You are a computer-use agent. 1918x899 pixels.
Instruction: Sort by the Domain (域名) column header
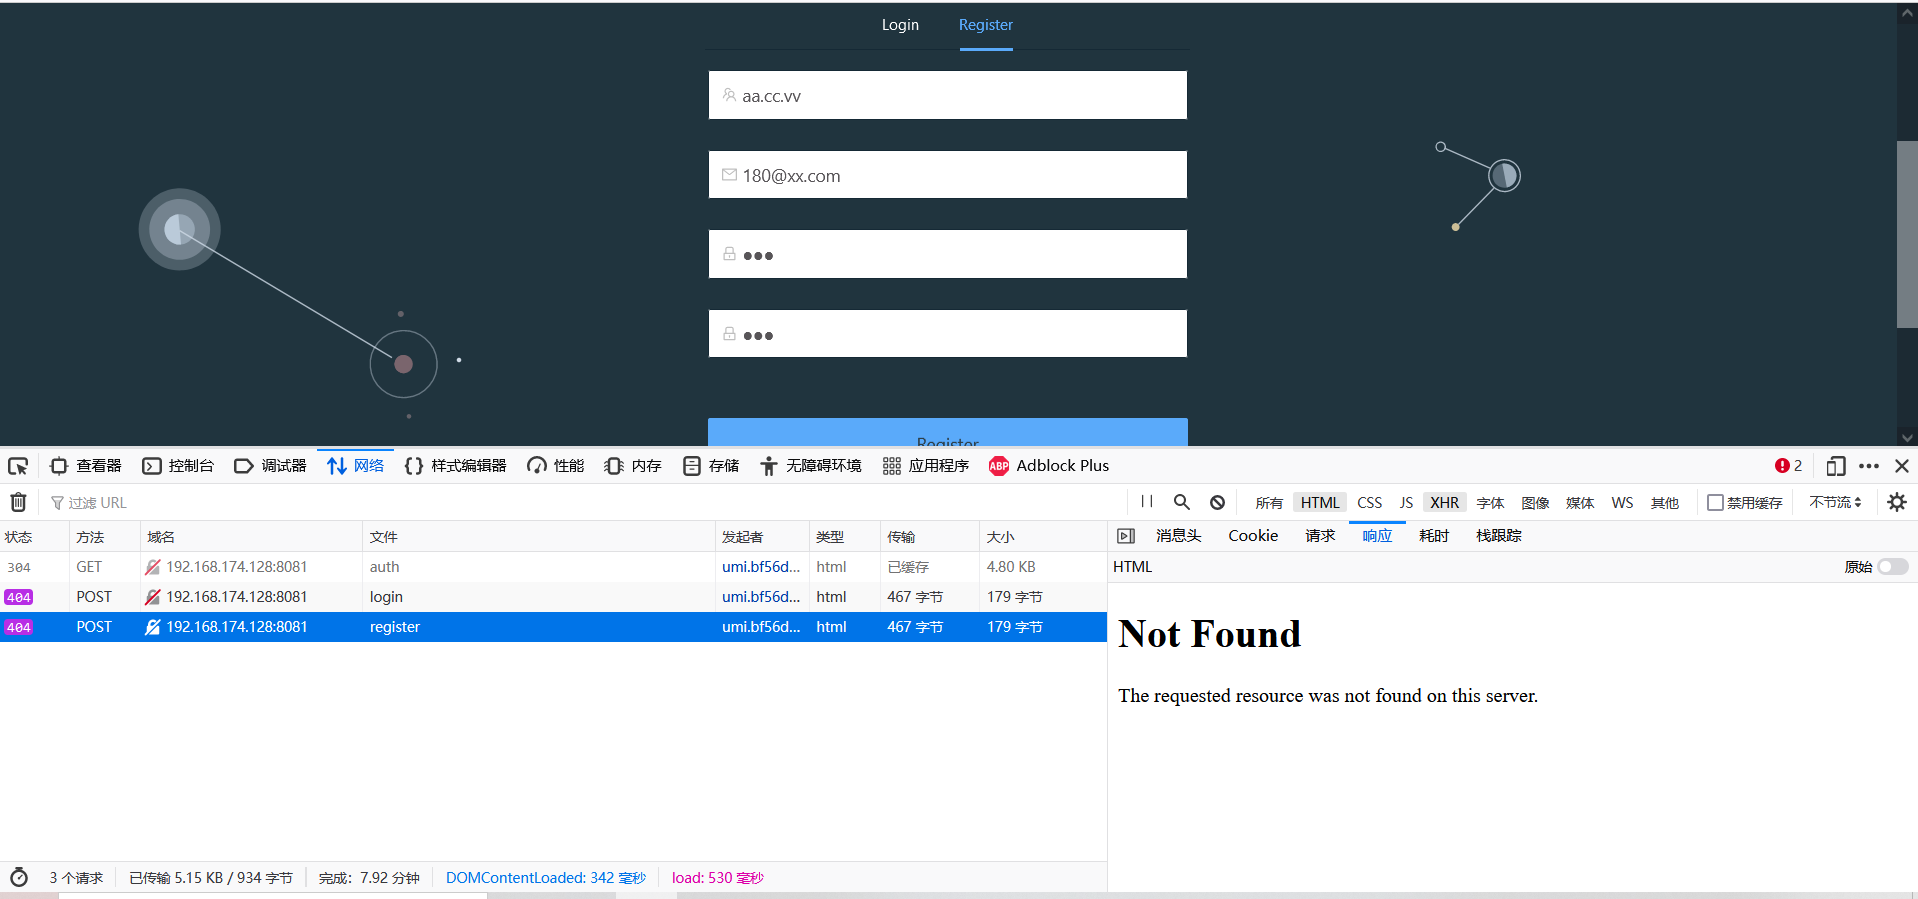251,537
